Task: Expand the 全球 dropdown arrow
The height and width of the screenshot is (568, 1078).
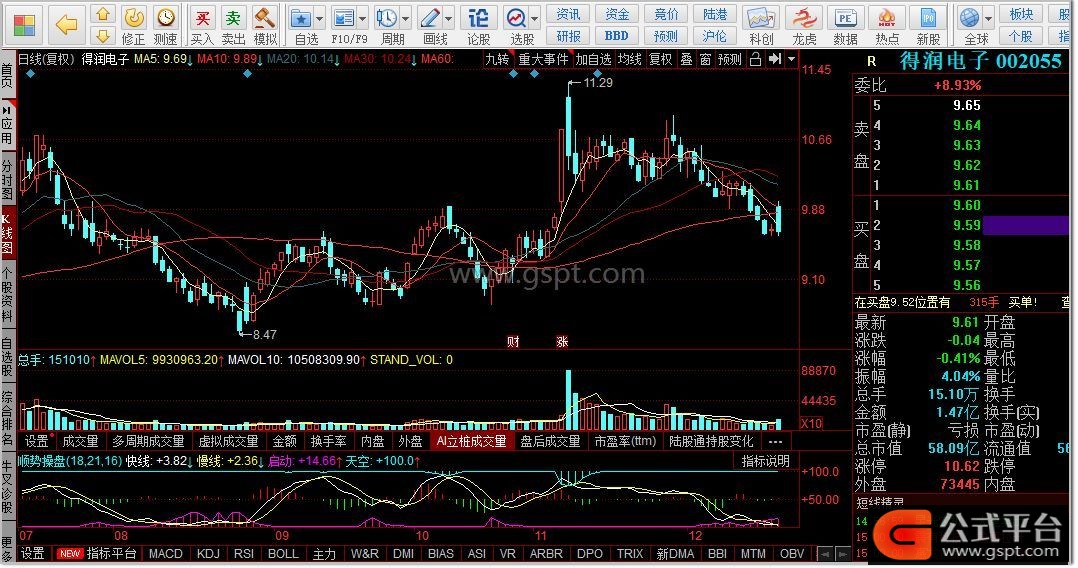Action: [989, 19]
